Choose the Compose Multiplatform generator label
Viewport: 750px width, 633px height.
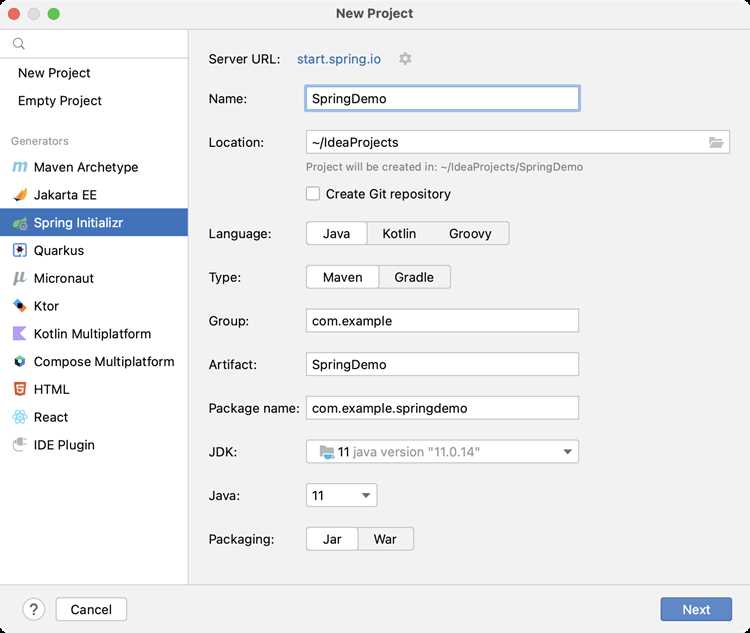tap(104, 361)
